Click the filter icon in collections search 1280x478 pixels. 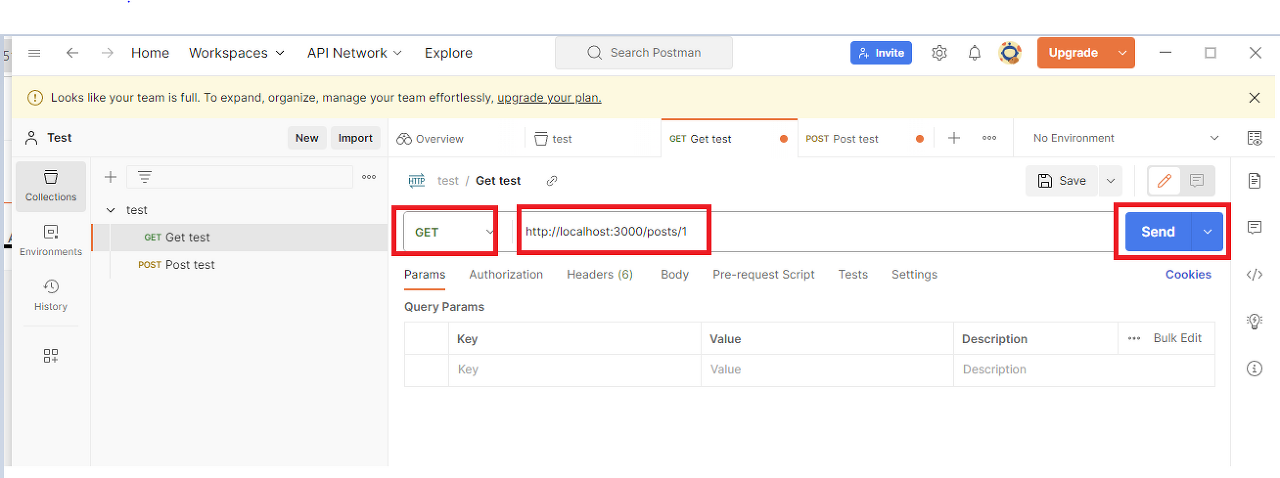(145, 177)
